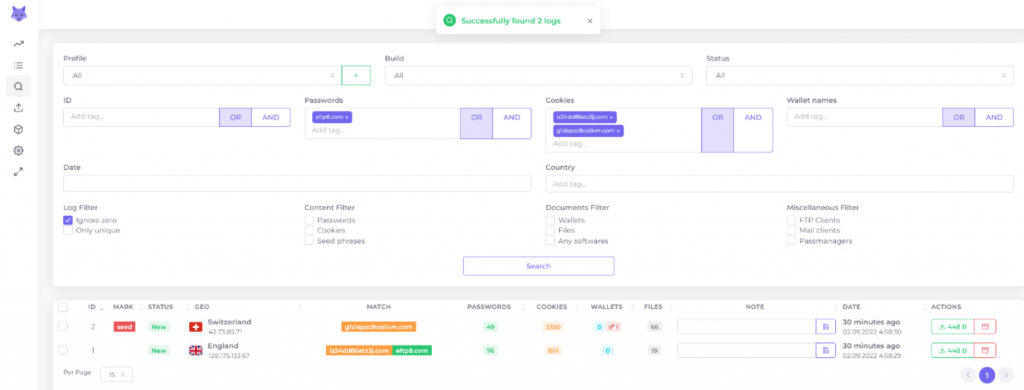The width and height of the screenshot is (1024, 390).
Task: Open the settings gear icon in sidebar
Action: (18, 150)
